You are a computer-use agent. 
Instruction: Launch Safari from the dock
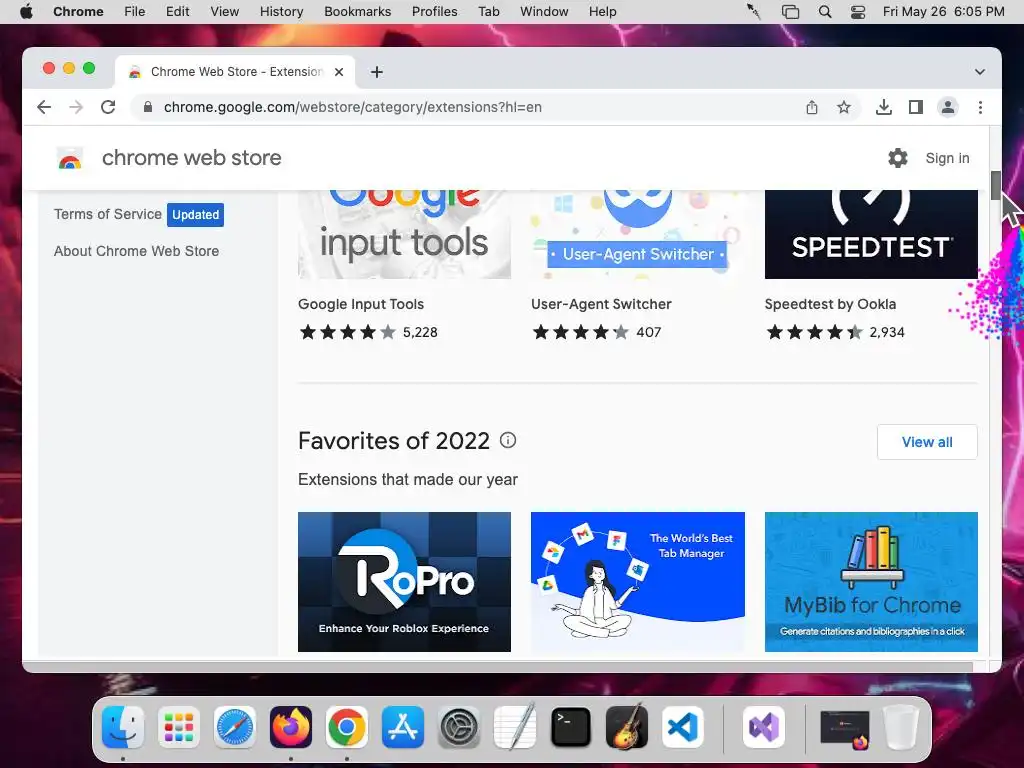point(234,727)
